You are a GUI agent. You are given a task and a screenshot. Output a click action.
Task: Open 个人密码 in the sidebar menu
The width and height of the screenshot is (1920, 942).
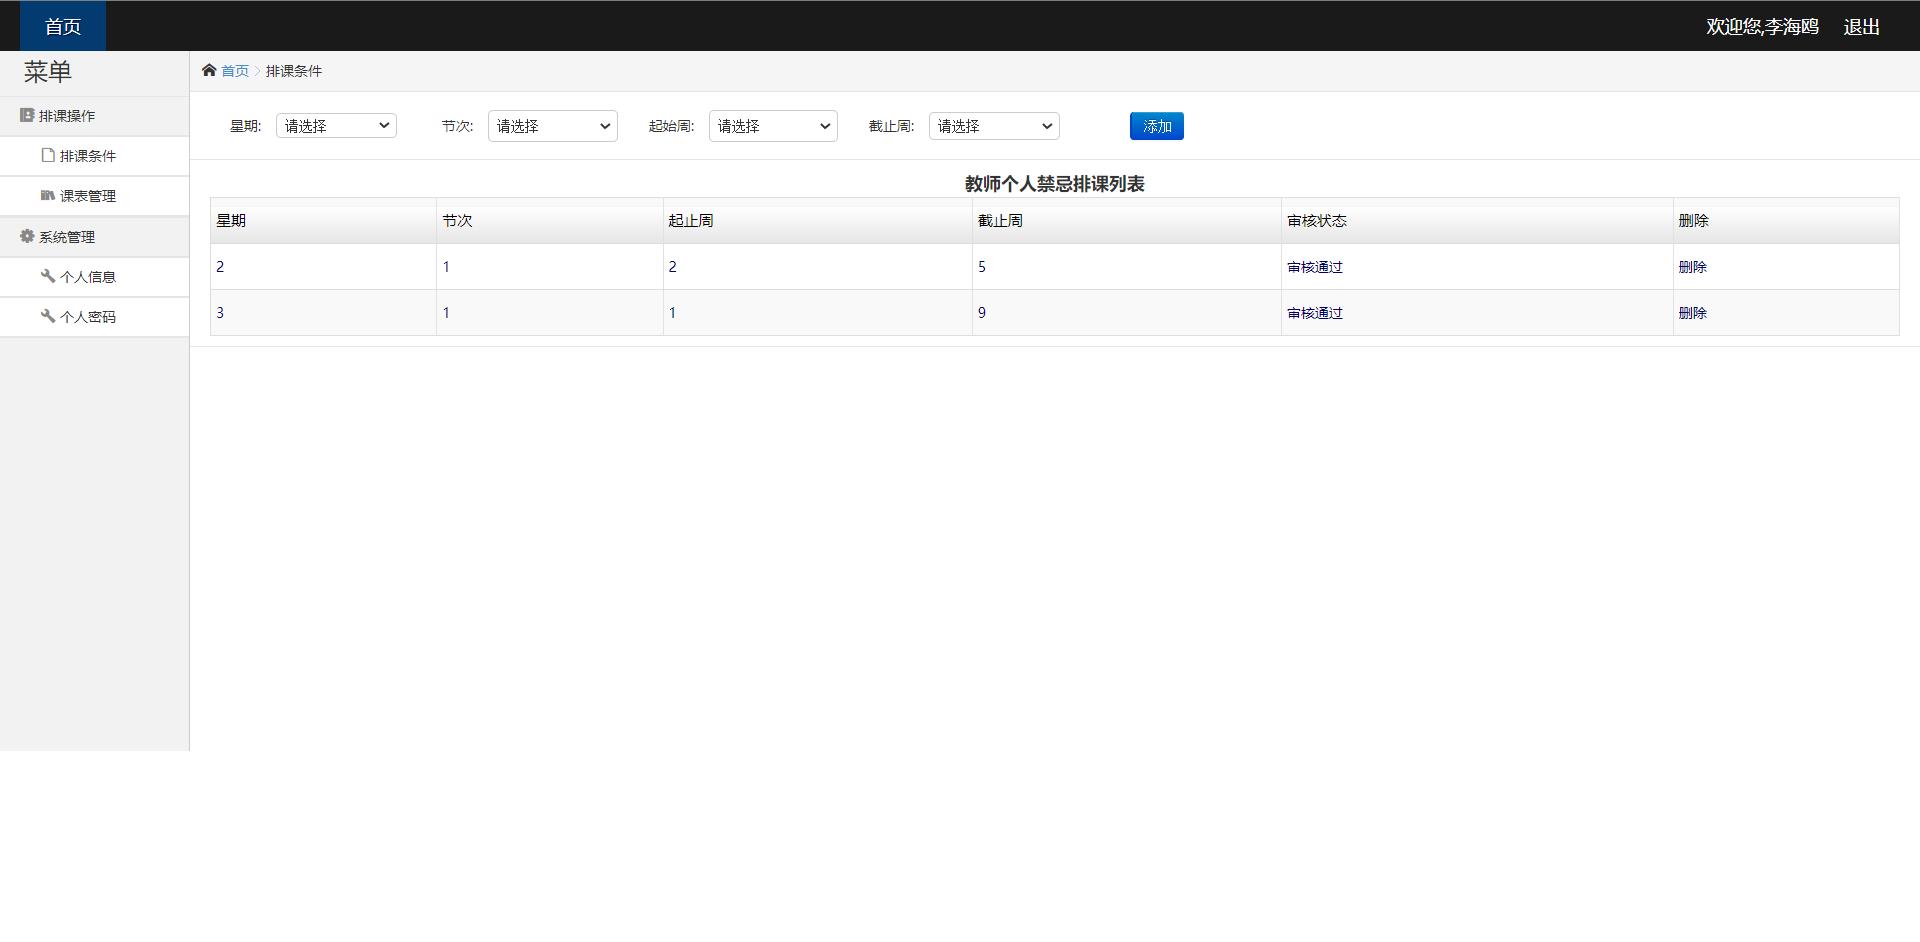(95, 317)
